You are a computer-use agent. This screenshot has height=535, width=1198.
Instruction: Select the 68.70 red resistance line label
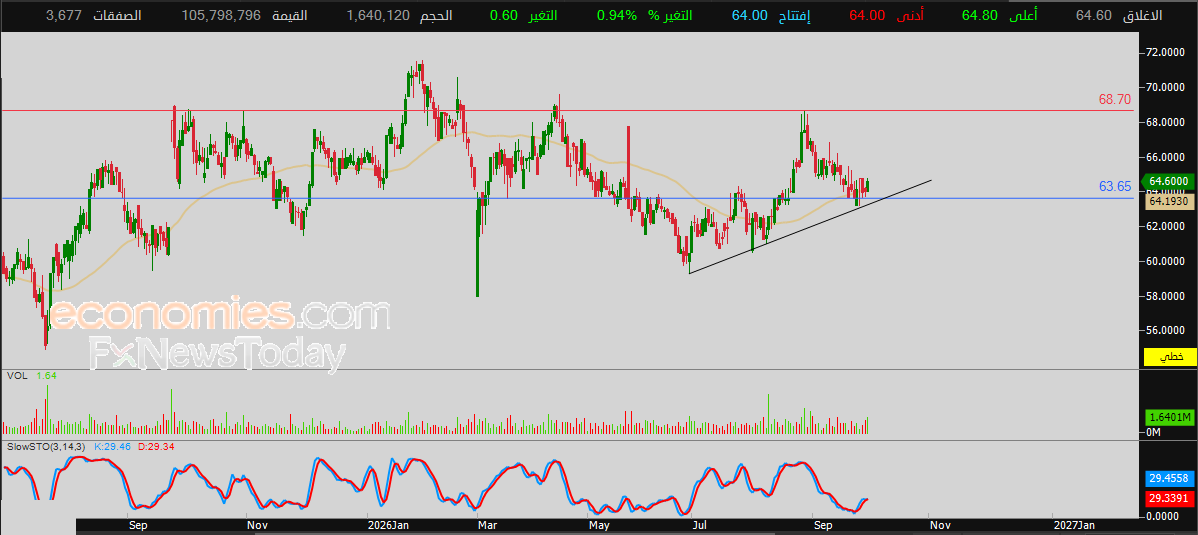1115,99
